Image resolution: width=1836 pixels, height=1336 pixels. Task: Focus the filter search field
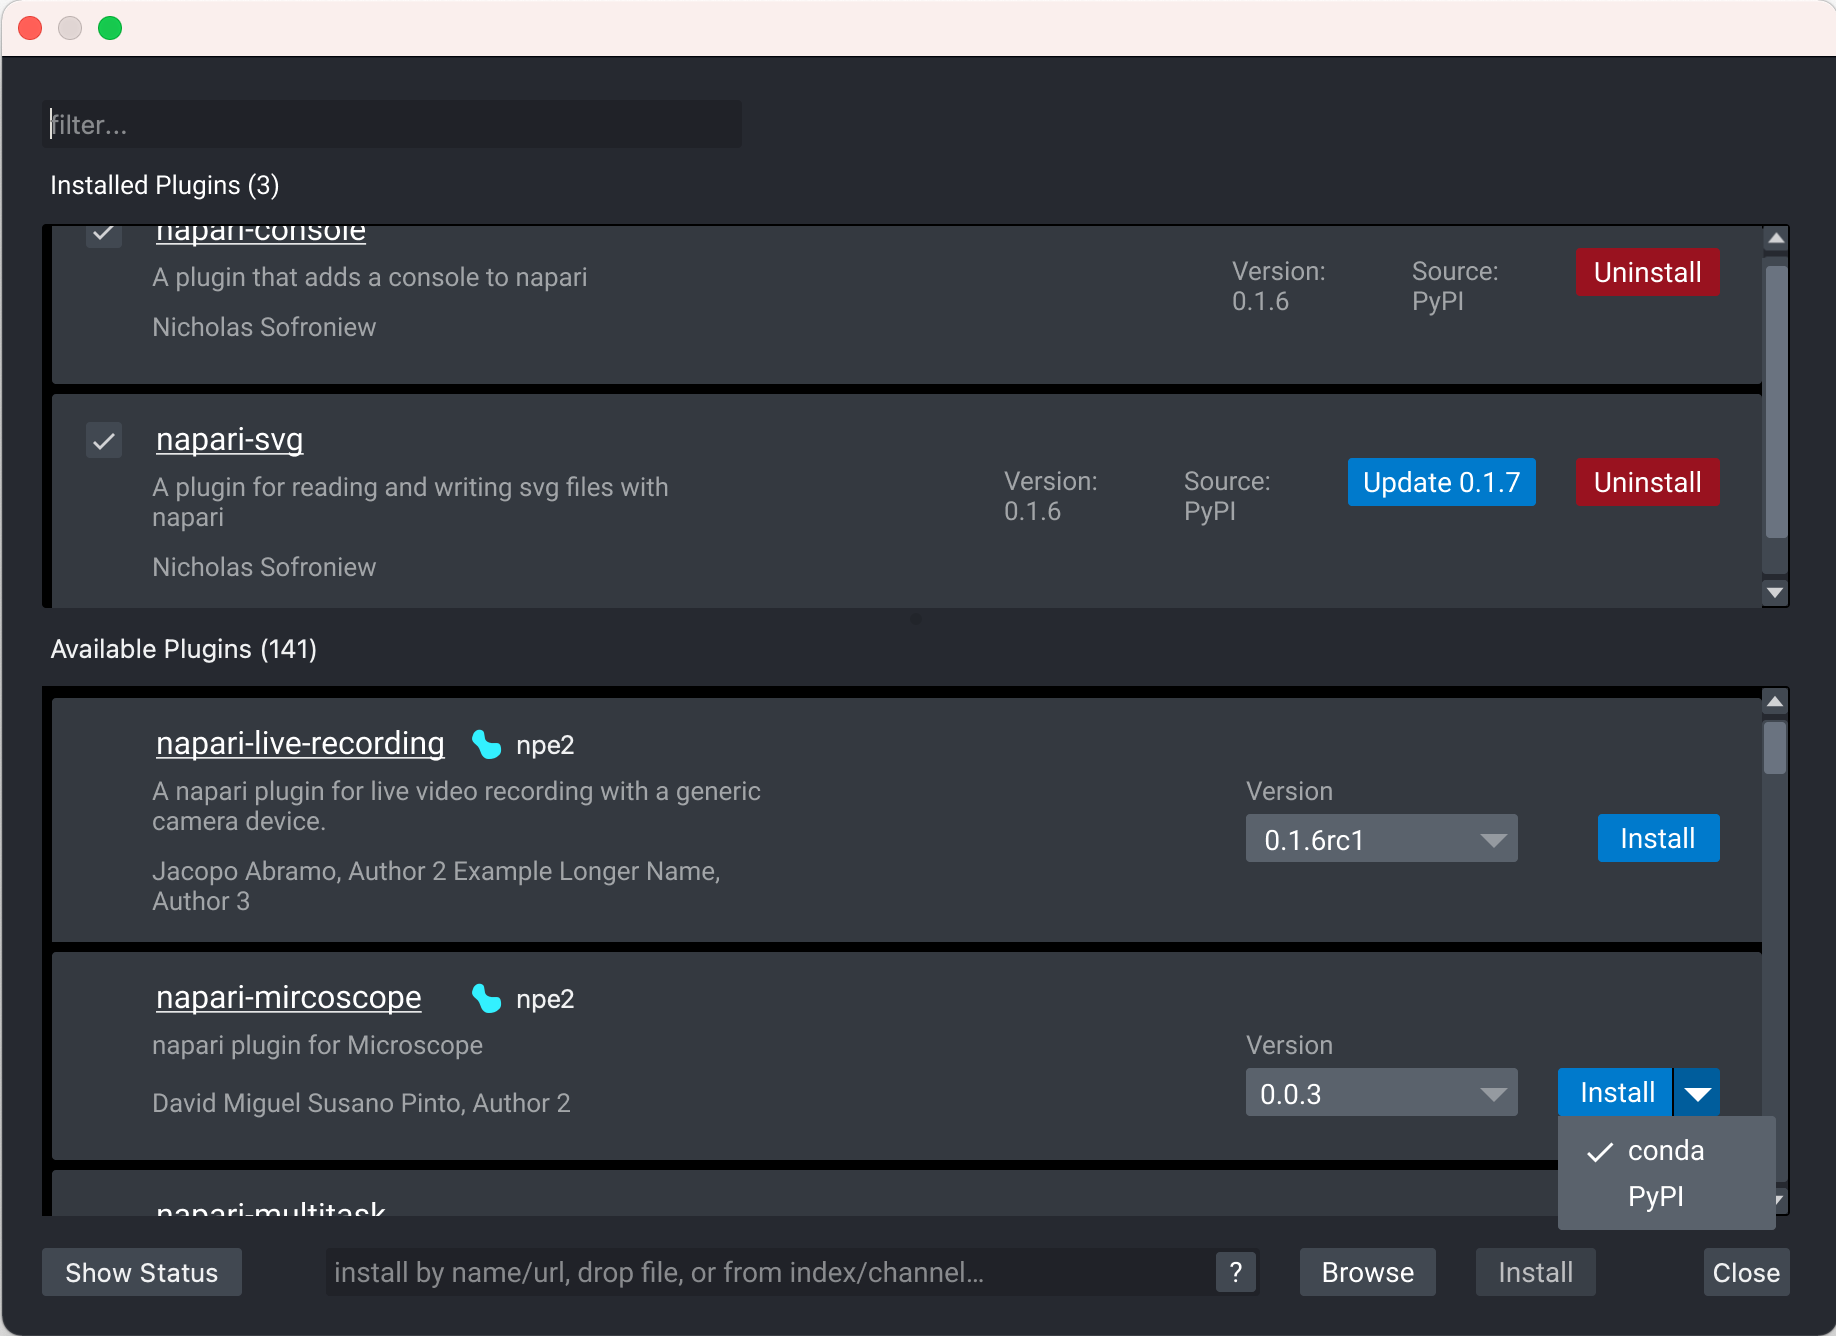click(392, 124)
